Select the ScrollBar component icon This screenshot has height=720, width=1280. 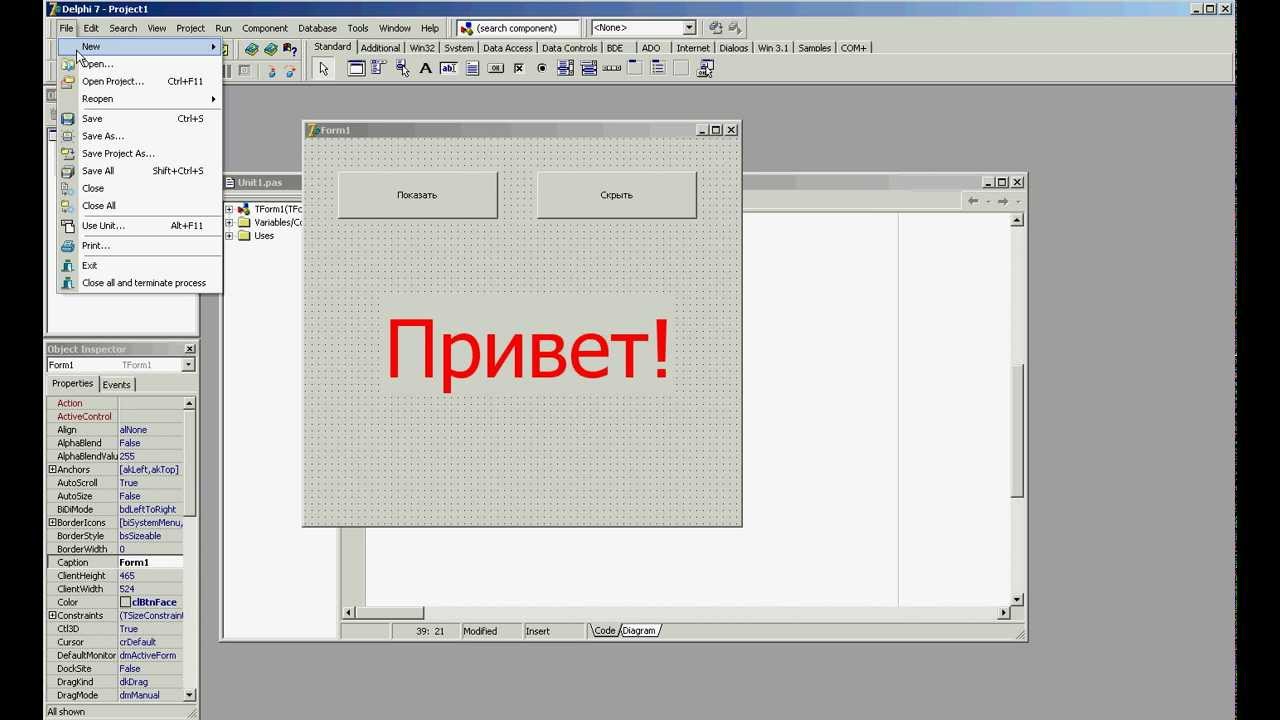pyautogui.click(x=611, y=68)
